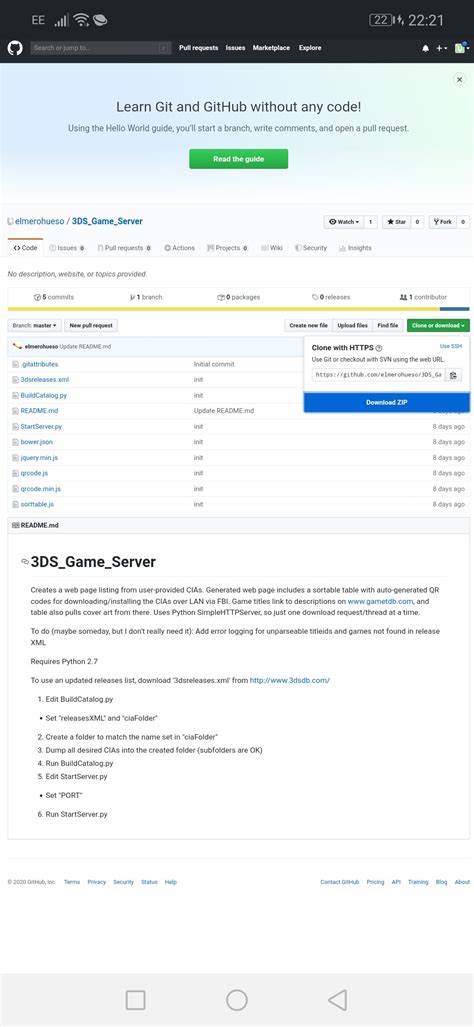
Task: Tap the Android back triangle button
Action: (337, 999)
